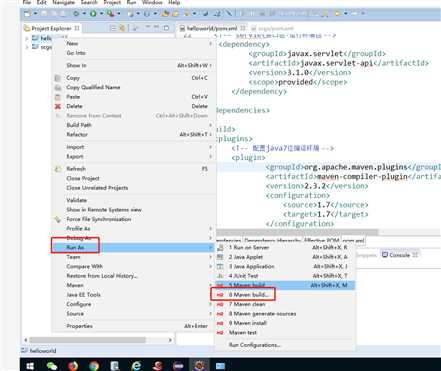This screenshot has height=371, width=441.
Task: Open Chrome from the taskbar
Action: (94, 366)
